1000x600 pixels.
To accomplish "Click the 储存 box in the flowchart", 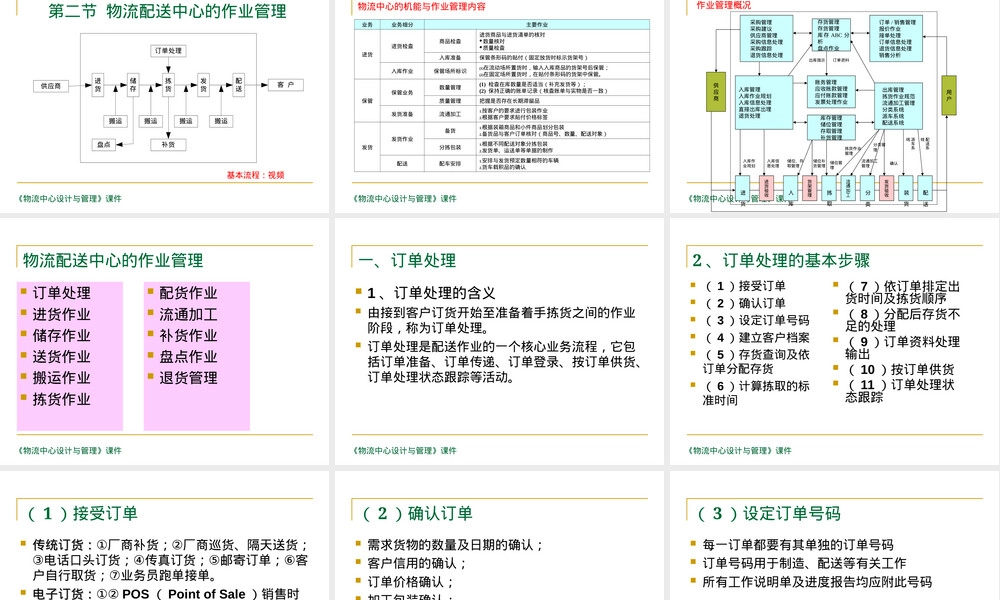I will point(133,85).
